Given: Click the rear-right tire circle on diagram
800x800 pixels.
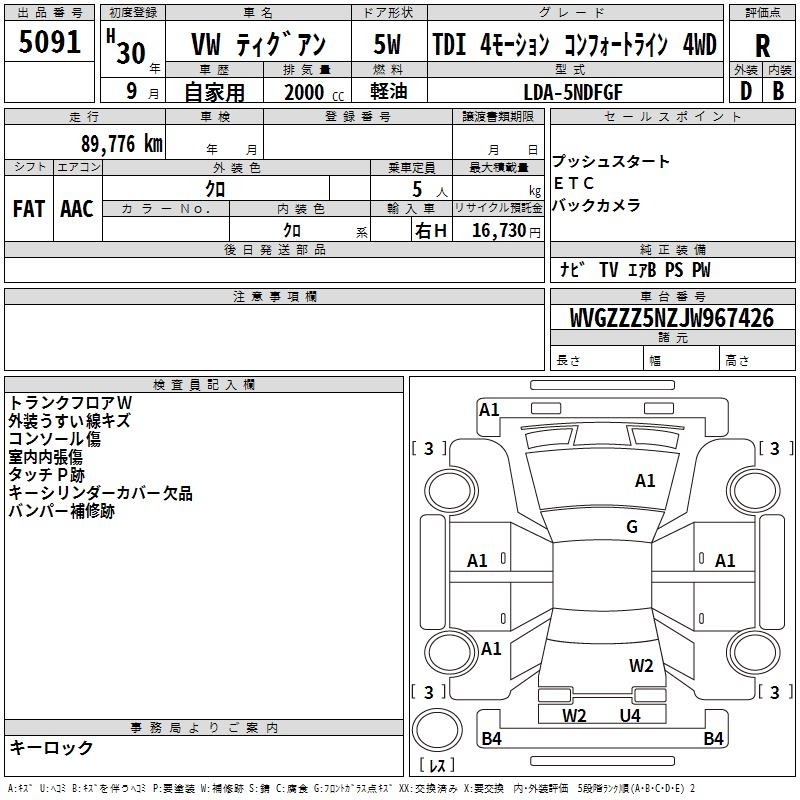Looking at the screenshot, I should tap(753, 652).
